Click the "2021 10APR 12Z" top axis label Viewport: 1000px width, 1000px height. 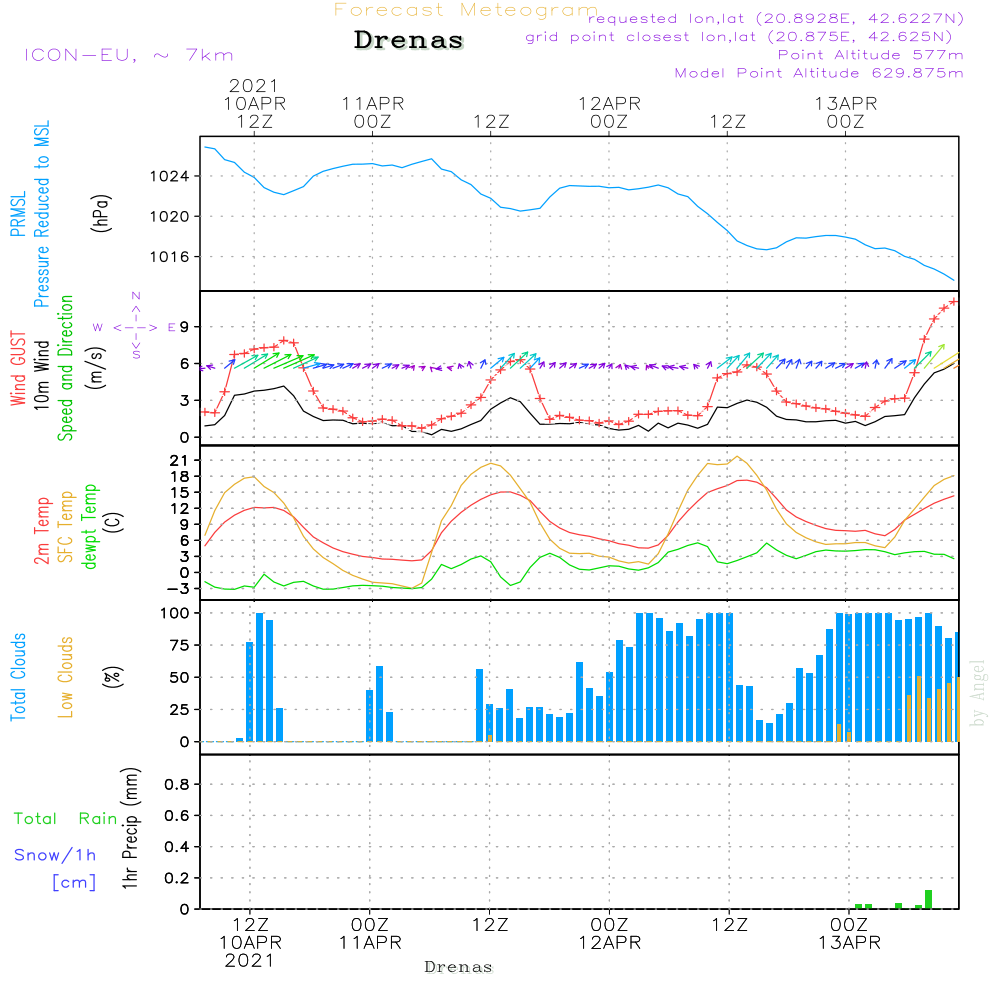click(254, 103)
